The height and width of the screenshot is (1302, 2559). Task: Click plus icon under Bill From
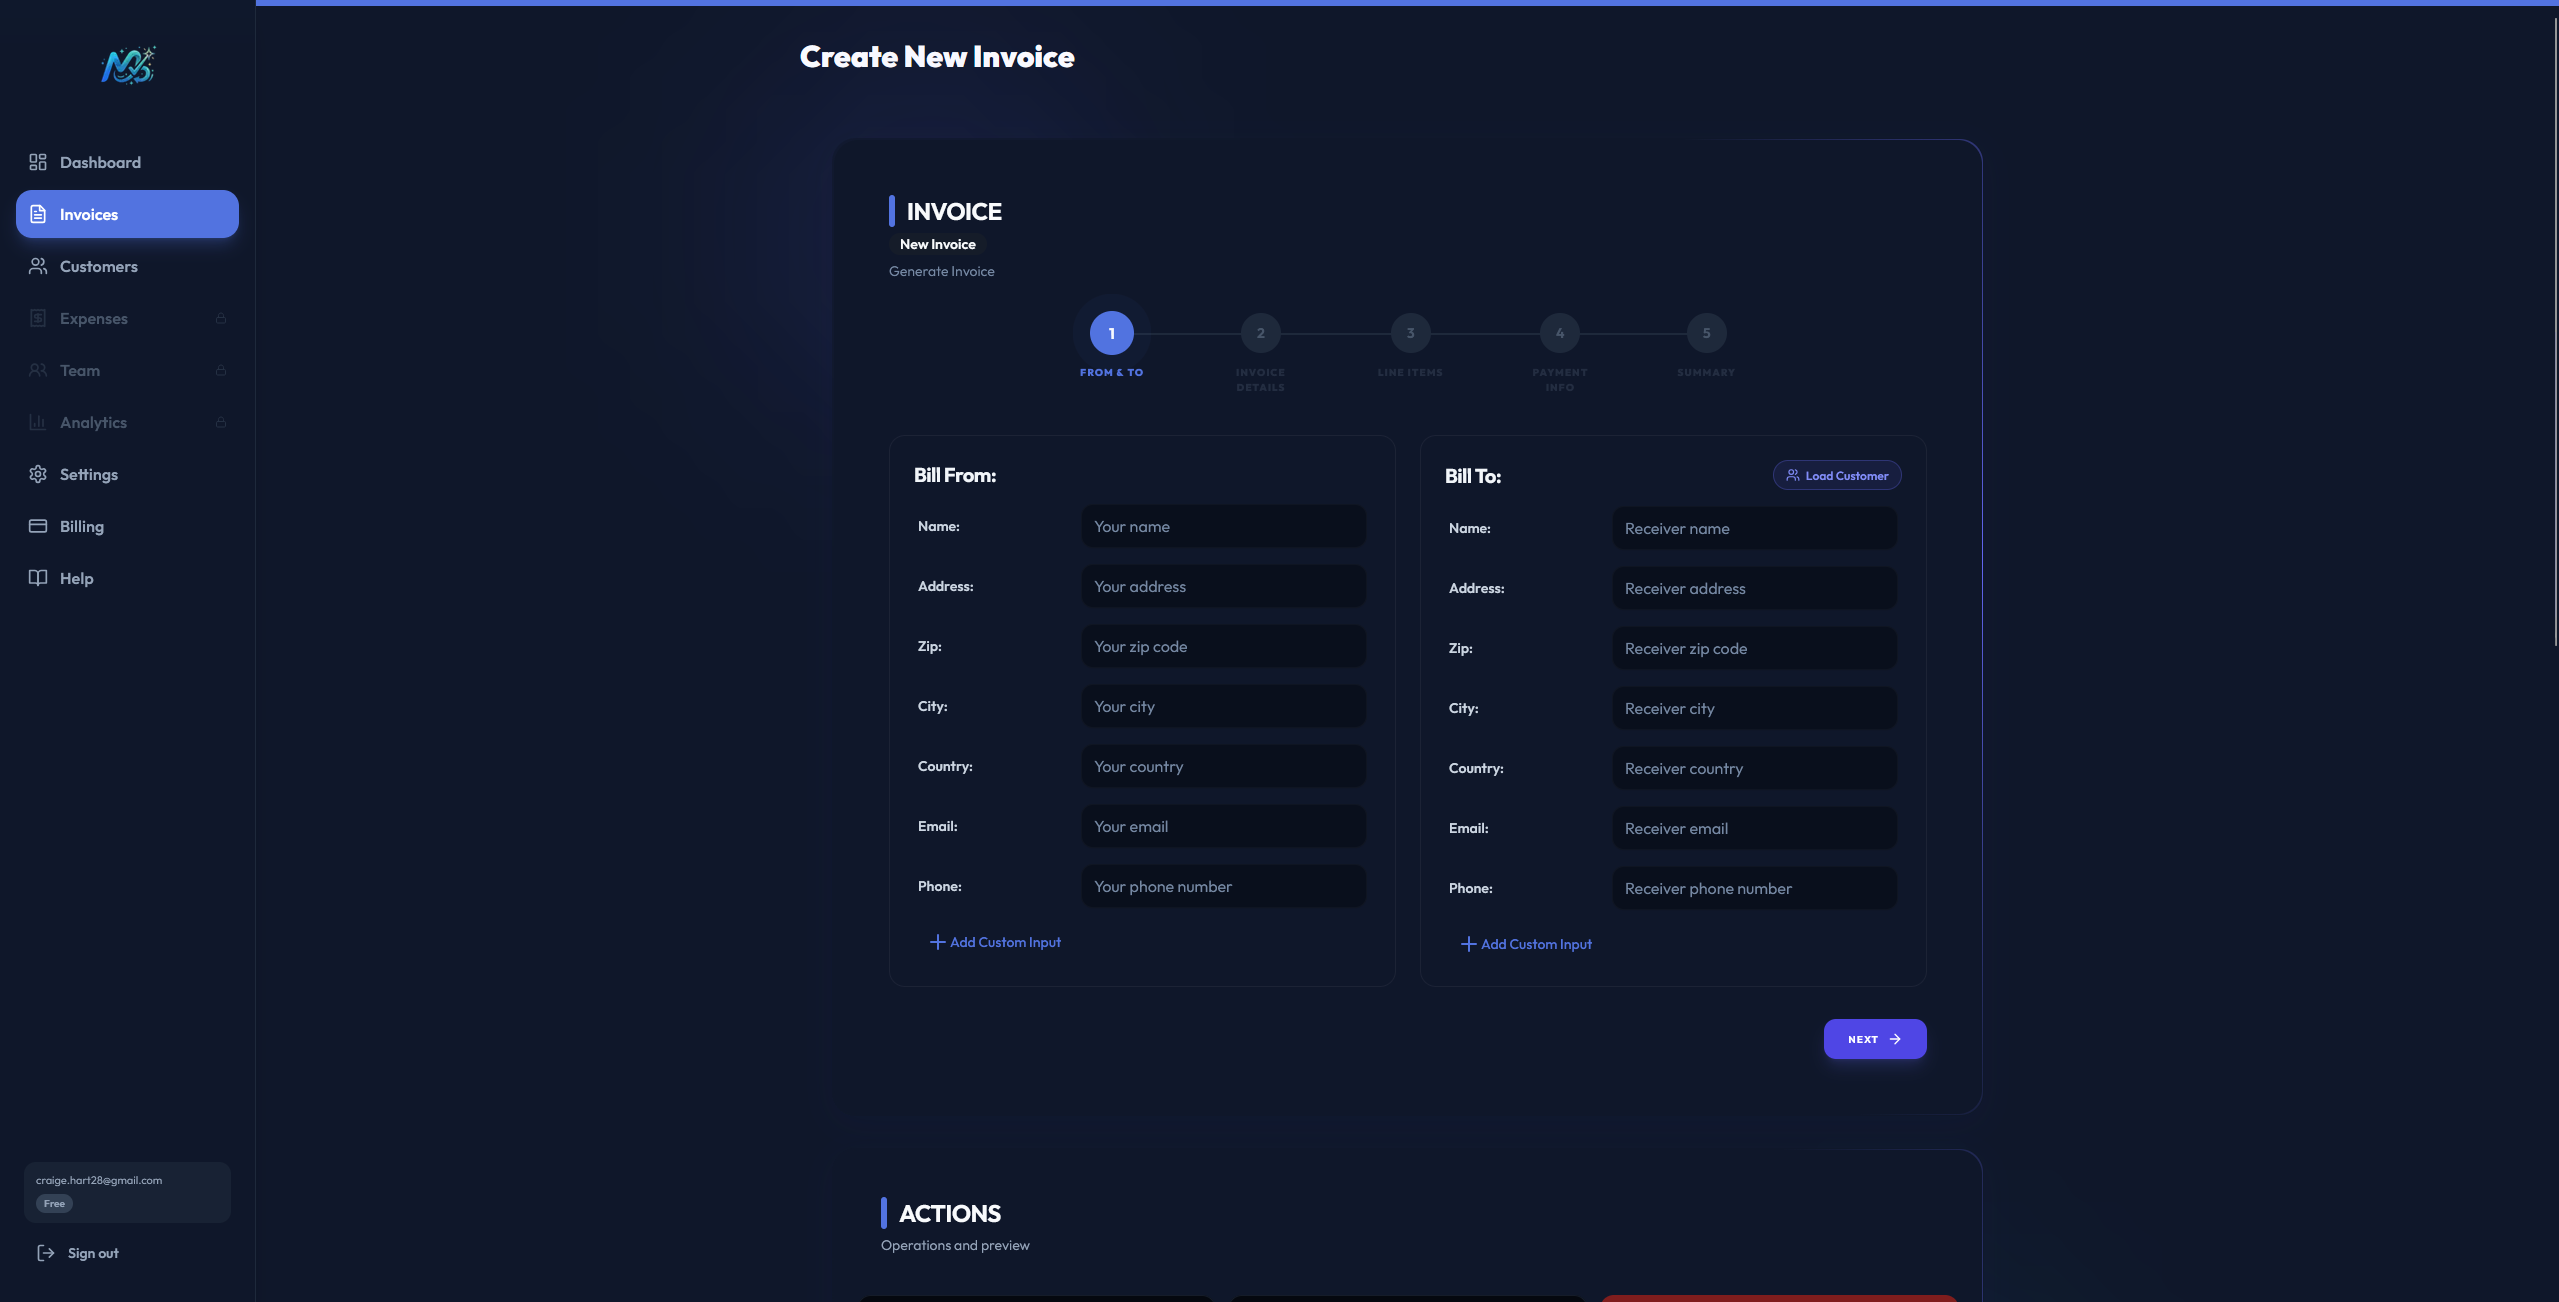pos(937,942)
